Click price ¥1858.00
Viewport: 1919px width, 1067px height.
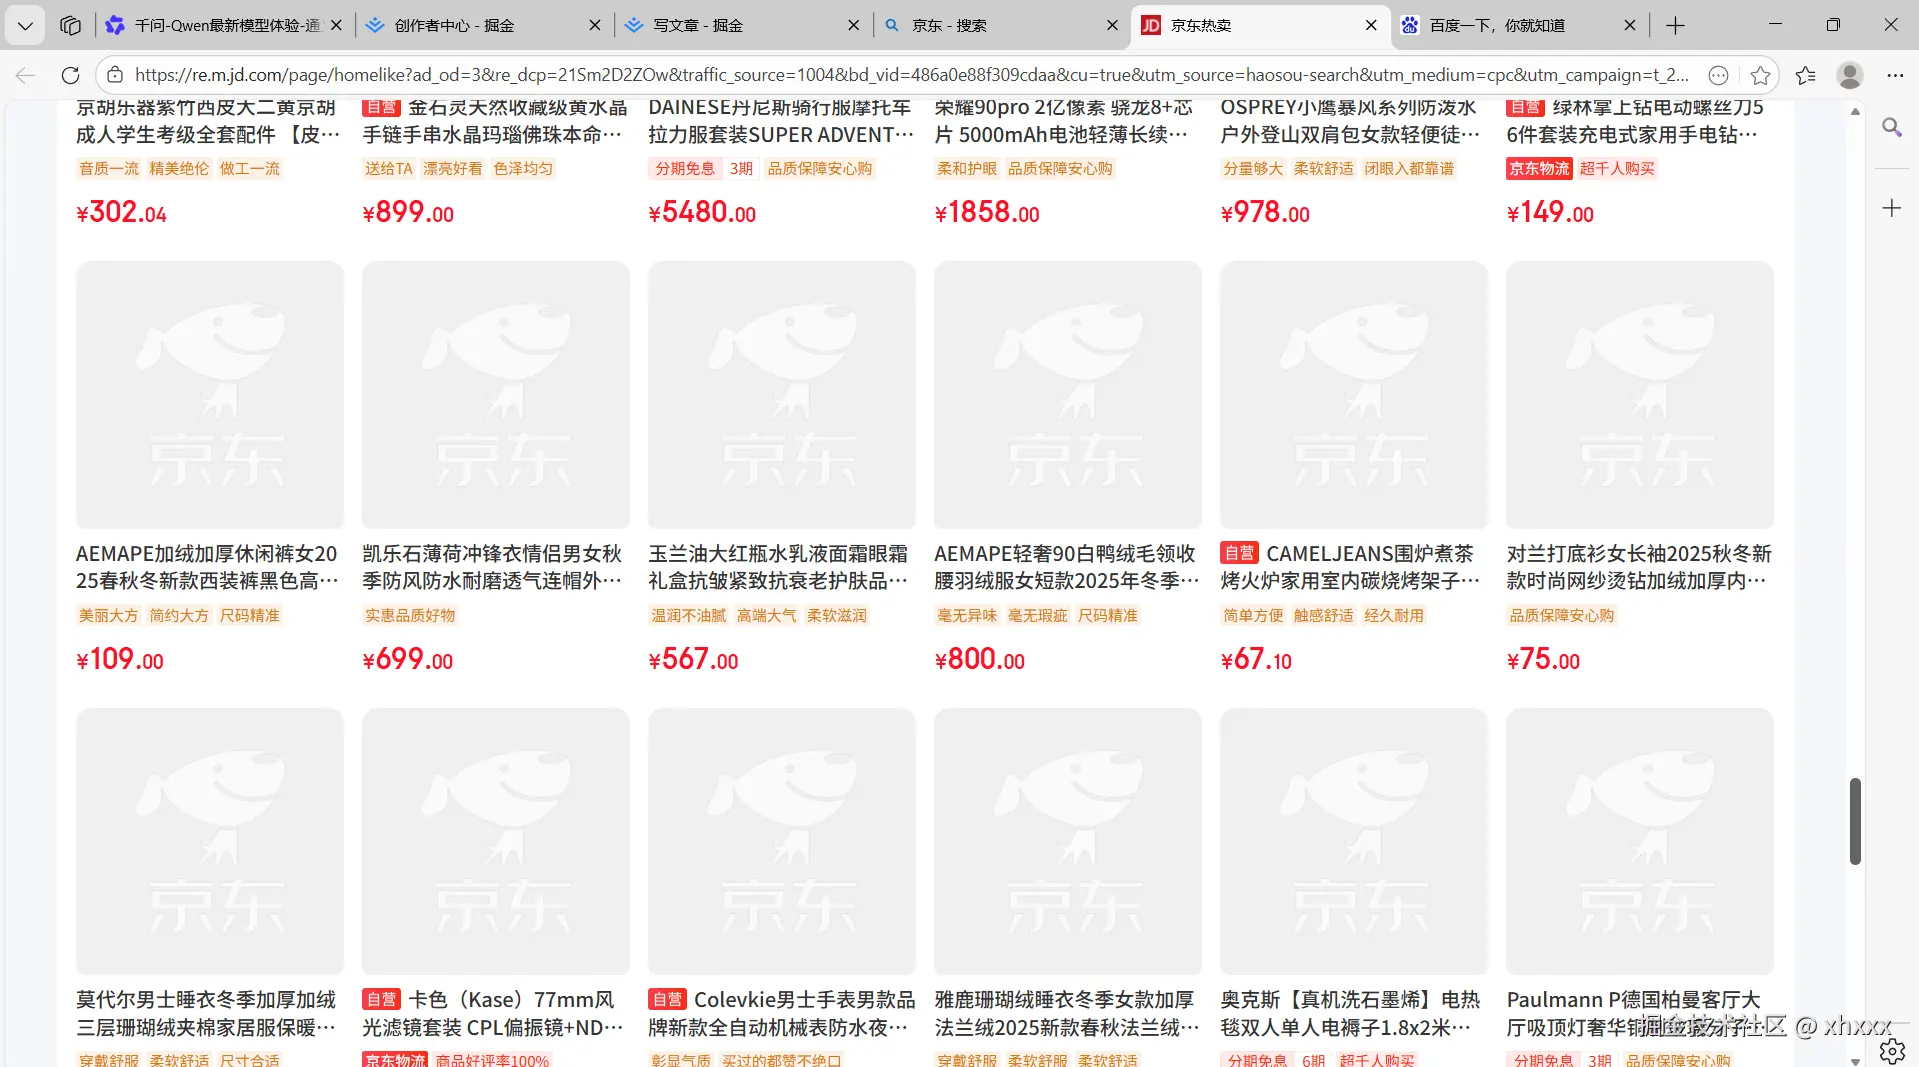tap(987, 212)
